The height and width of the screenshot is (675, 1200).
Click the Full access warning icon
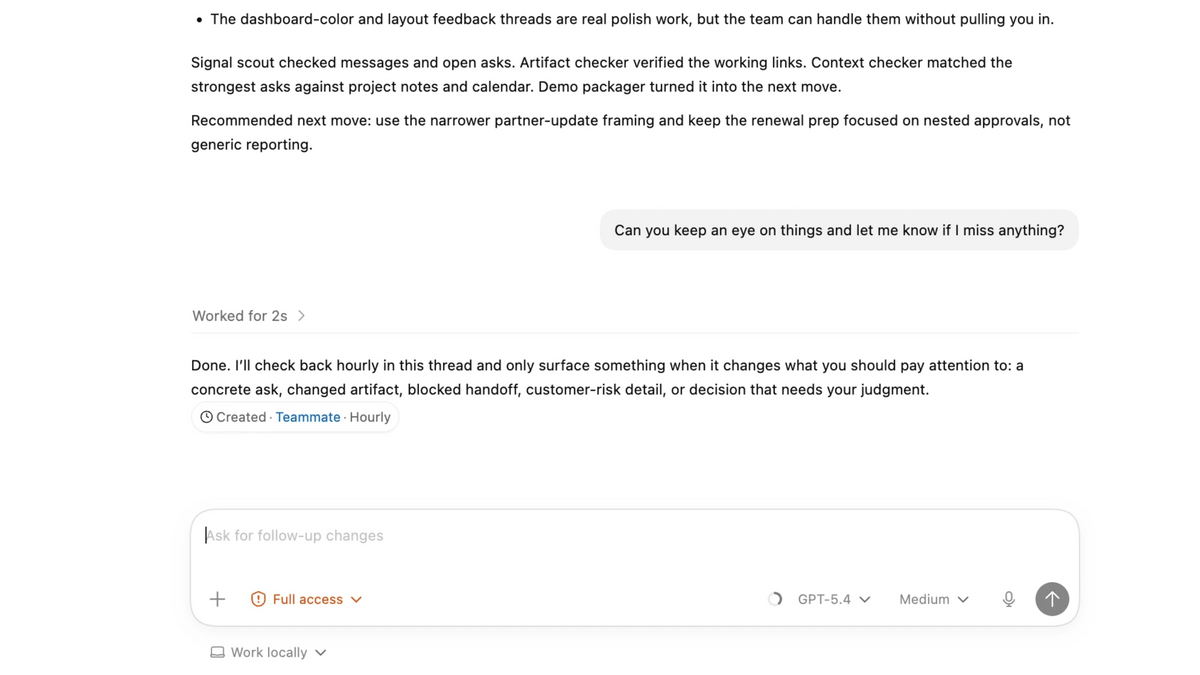click(258, 599)
